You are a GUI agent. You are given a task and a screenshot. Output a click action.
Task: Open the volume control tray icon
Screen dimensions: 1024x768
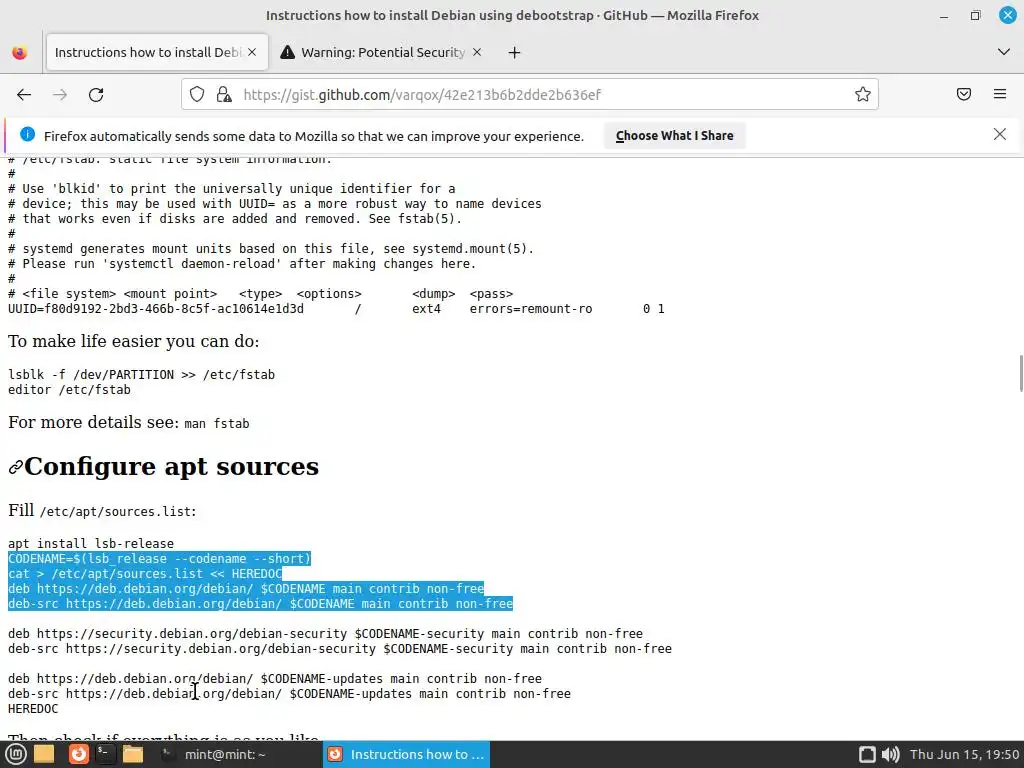pos(890,754)
